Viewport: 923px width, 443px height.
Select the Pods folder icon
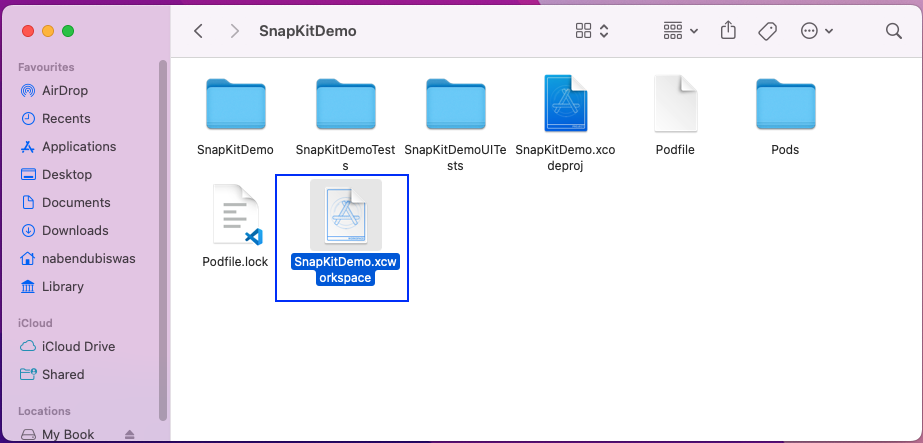click(786, 104)
